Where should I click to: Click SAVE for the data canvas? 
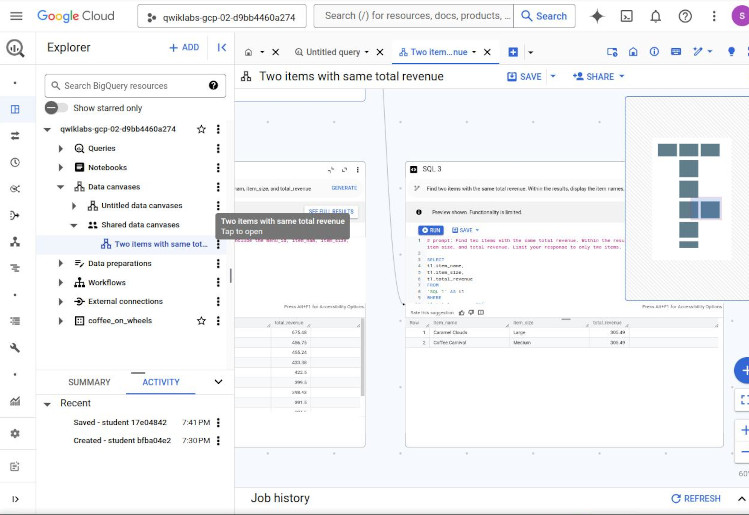click(524, 76)
